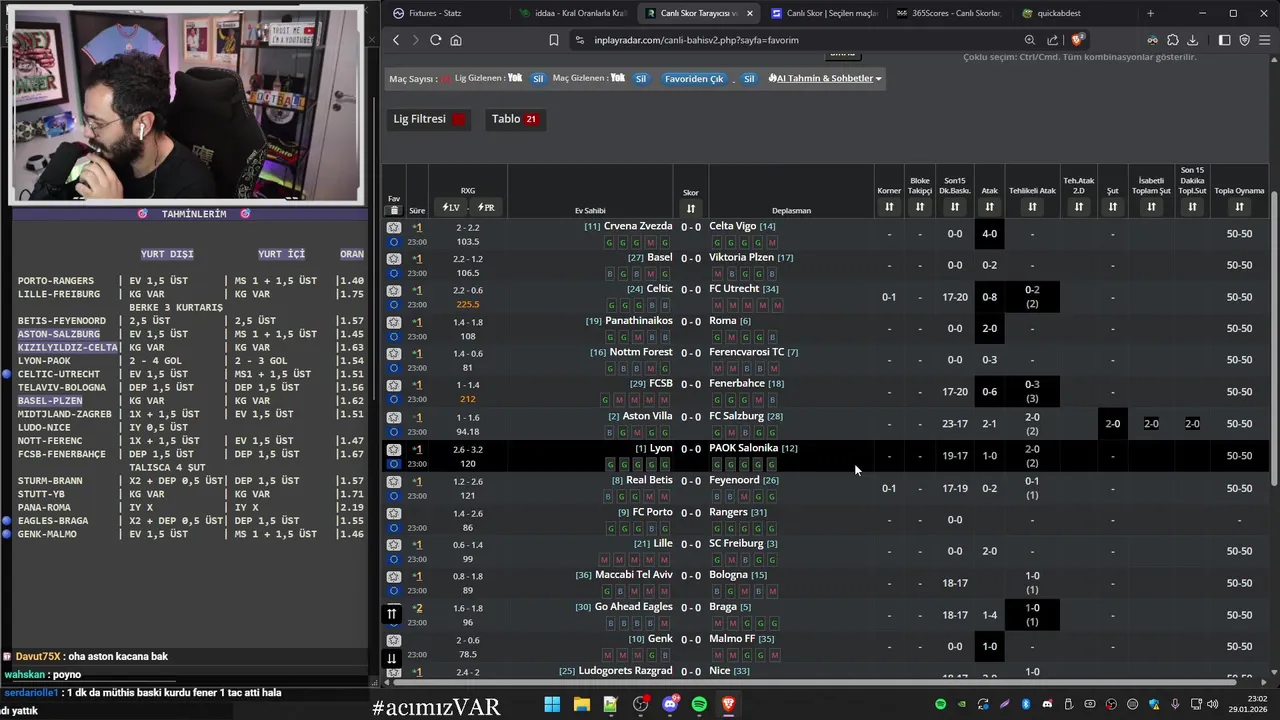Toggle browser sidebar panel icon
The height and width of the screenshot is (720, 1280).
pos(1224,40)
